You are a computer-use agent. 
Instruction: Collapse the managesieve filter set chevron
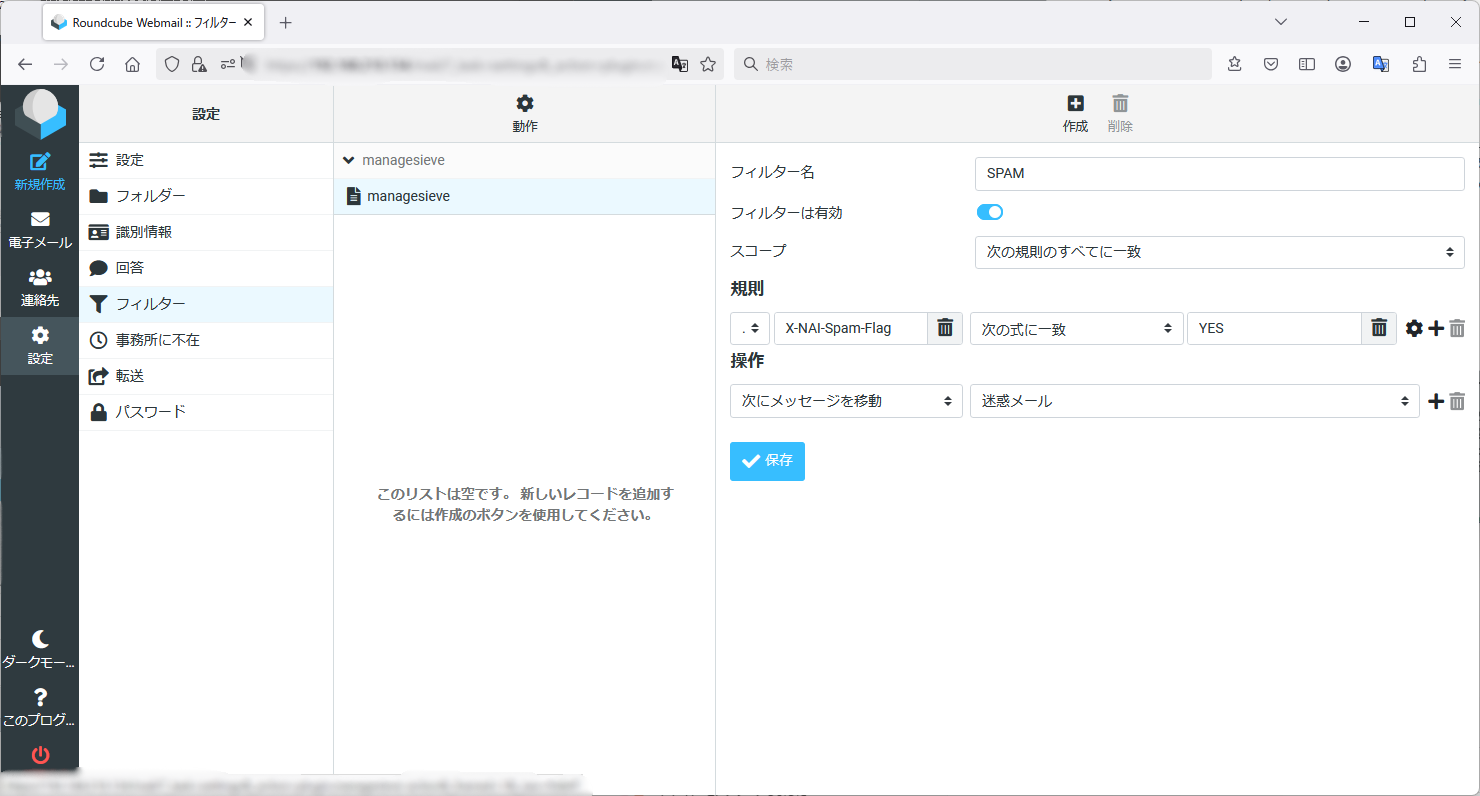click(x=348, y=159)
